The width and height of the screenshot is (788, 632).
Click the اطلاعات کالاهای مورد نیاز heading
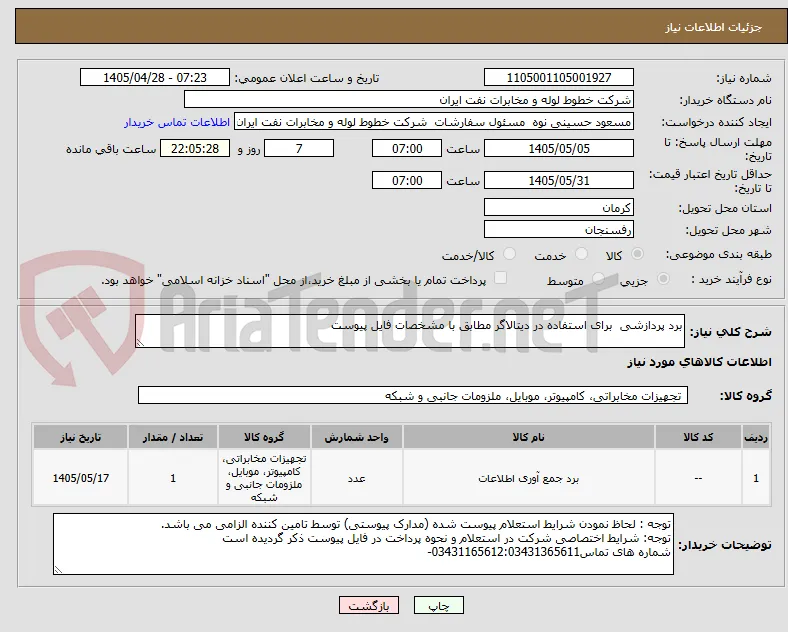699,362
